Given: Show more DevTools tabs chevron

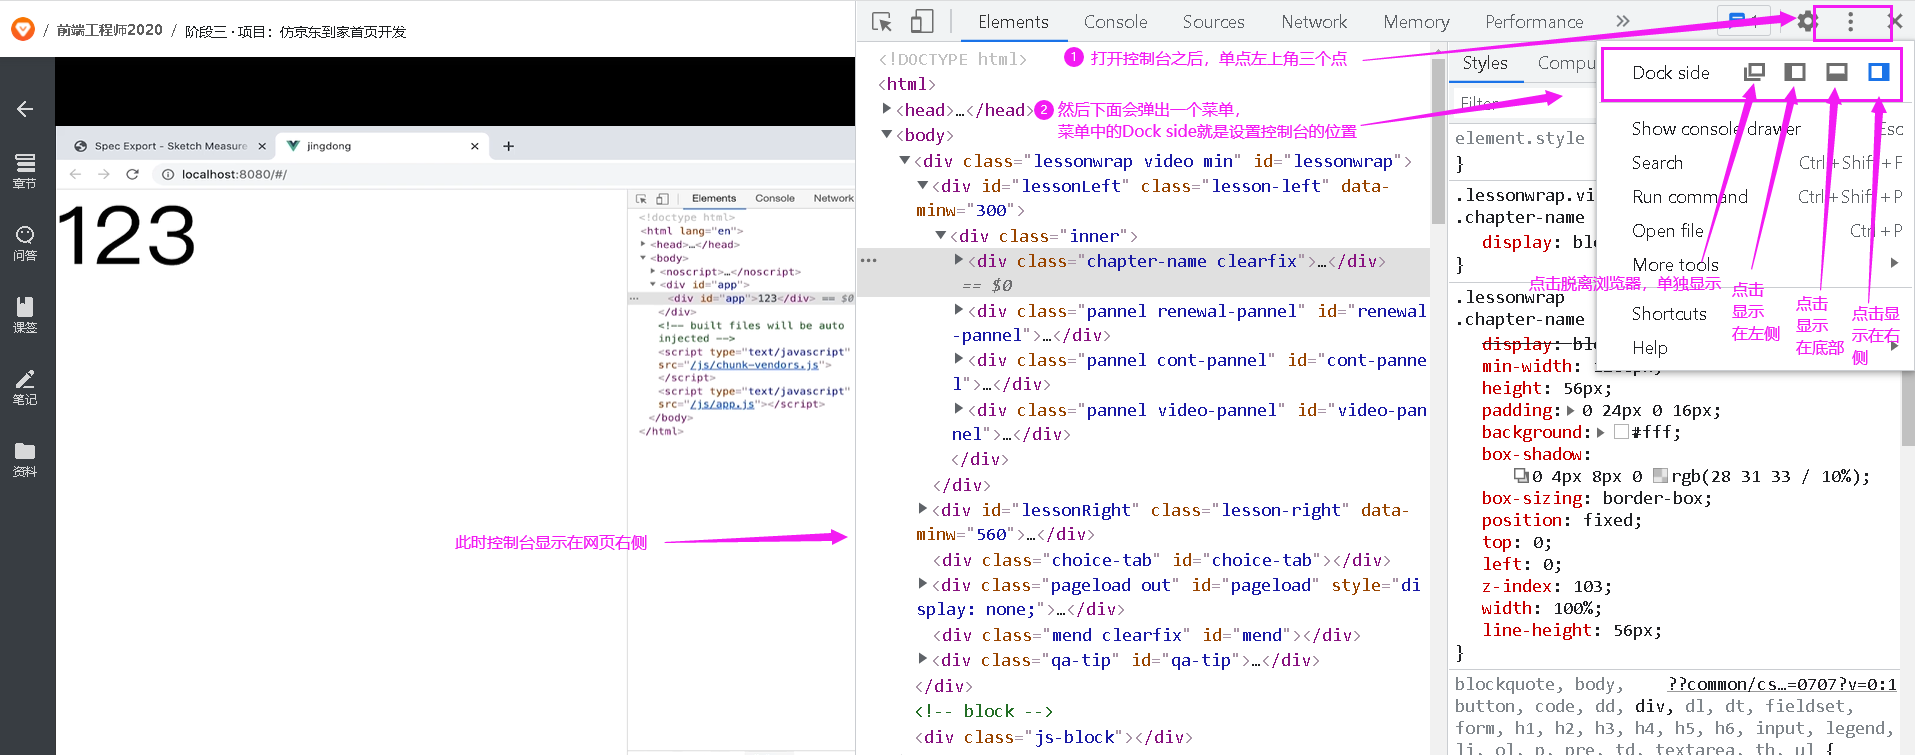Looking at the screenshot, I should click(x=1623, y=21).
